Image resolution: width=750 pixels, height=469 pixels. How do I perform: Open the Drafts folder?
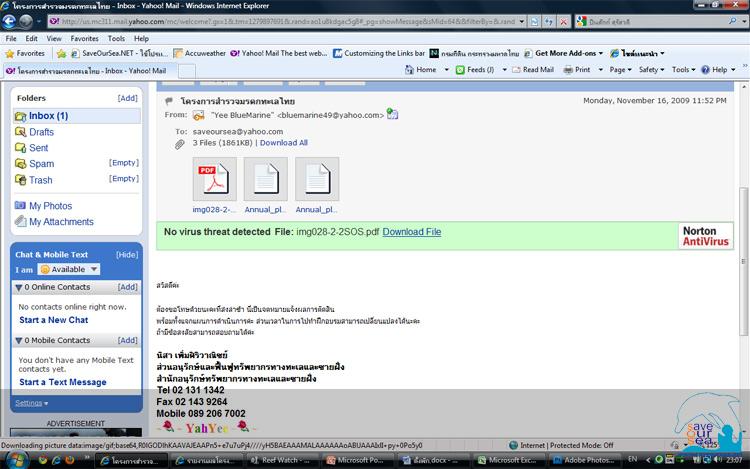tap(41, 132)
